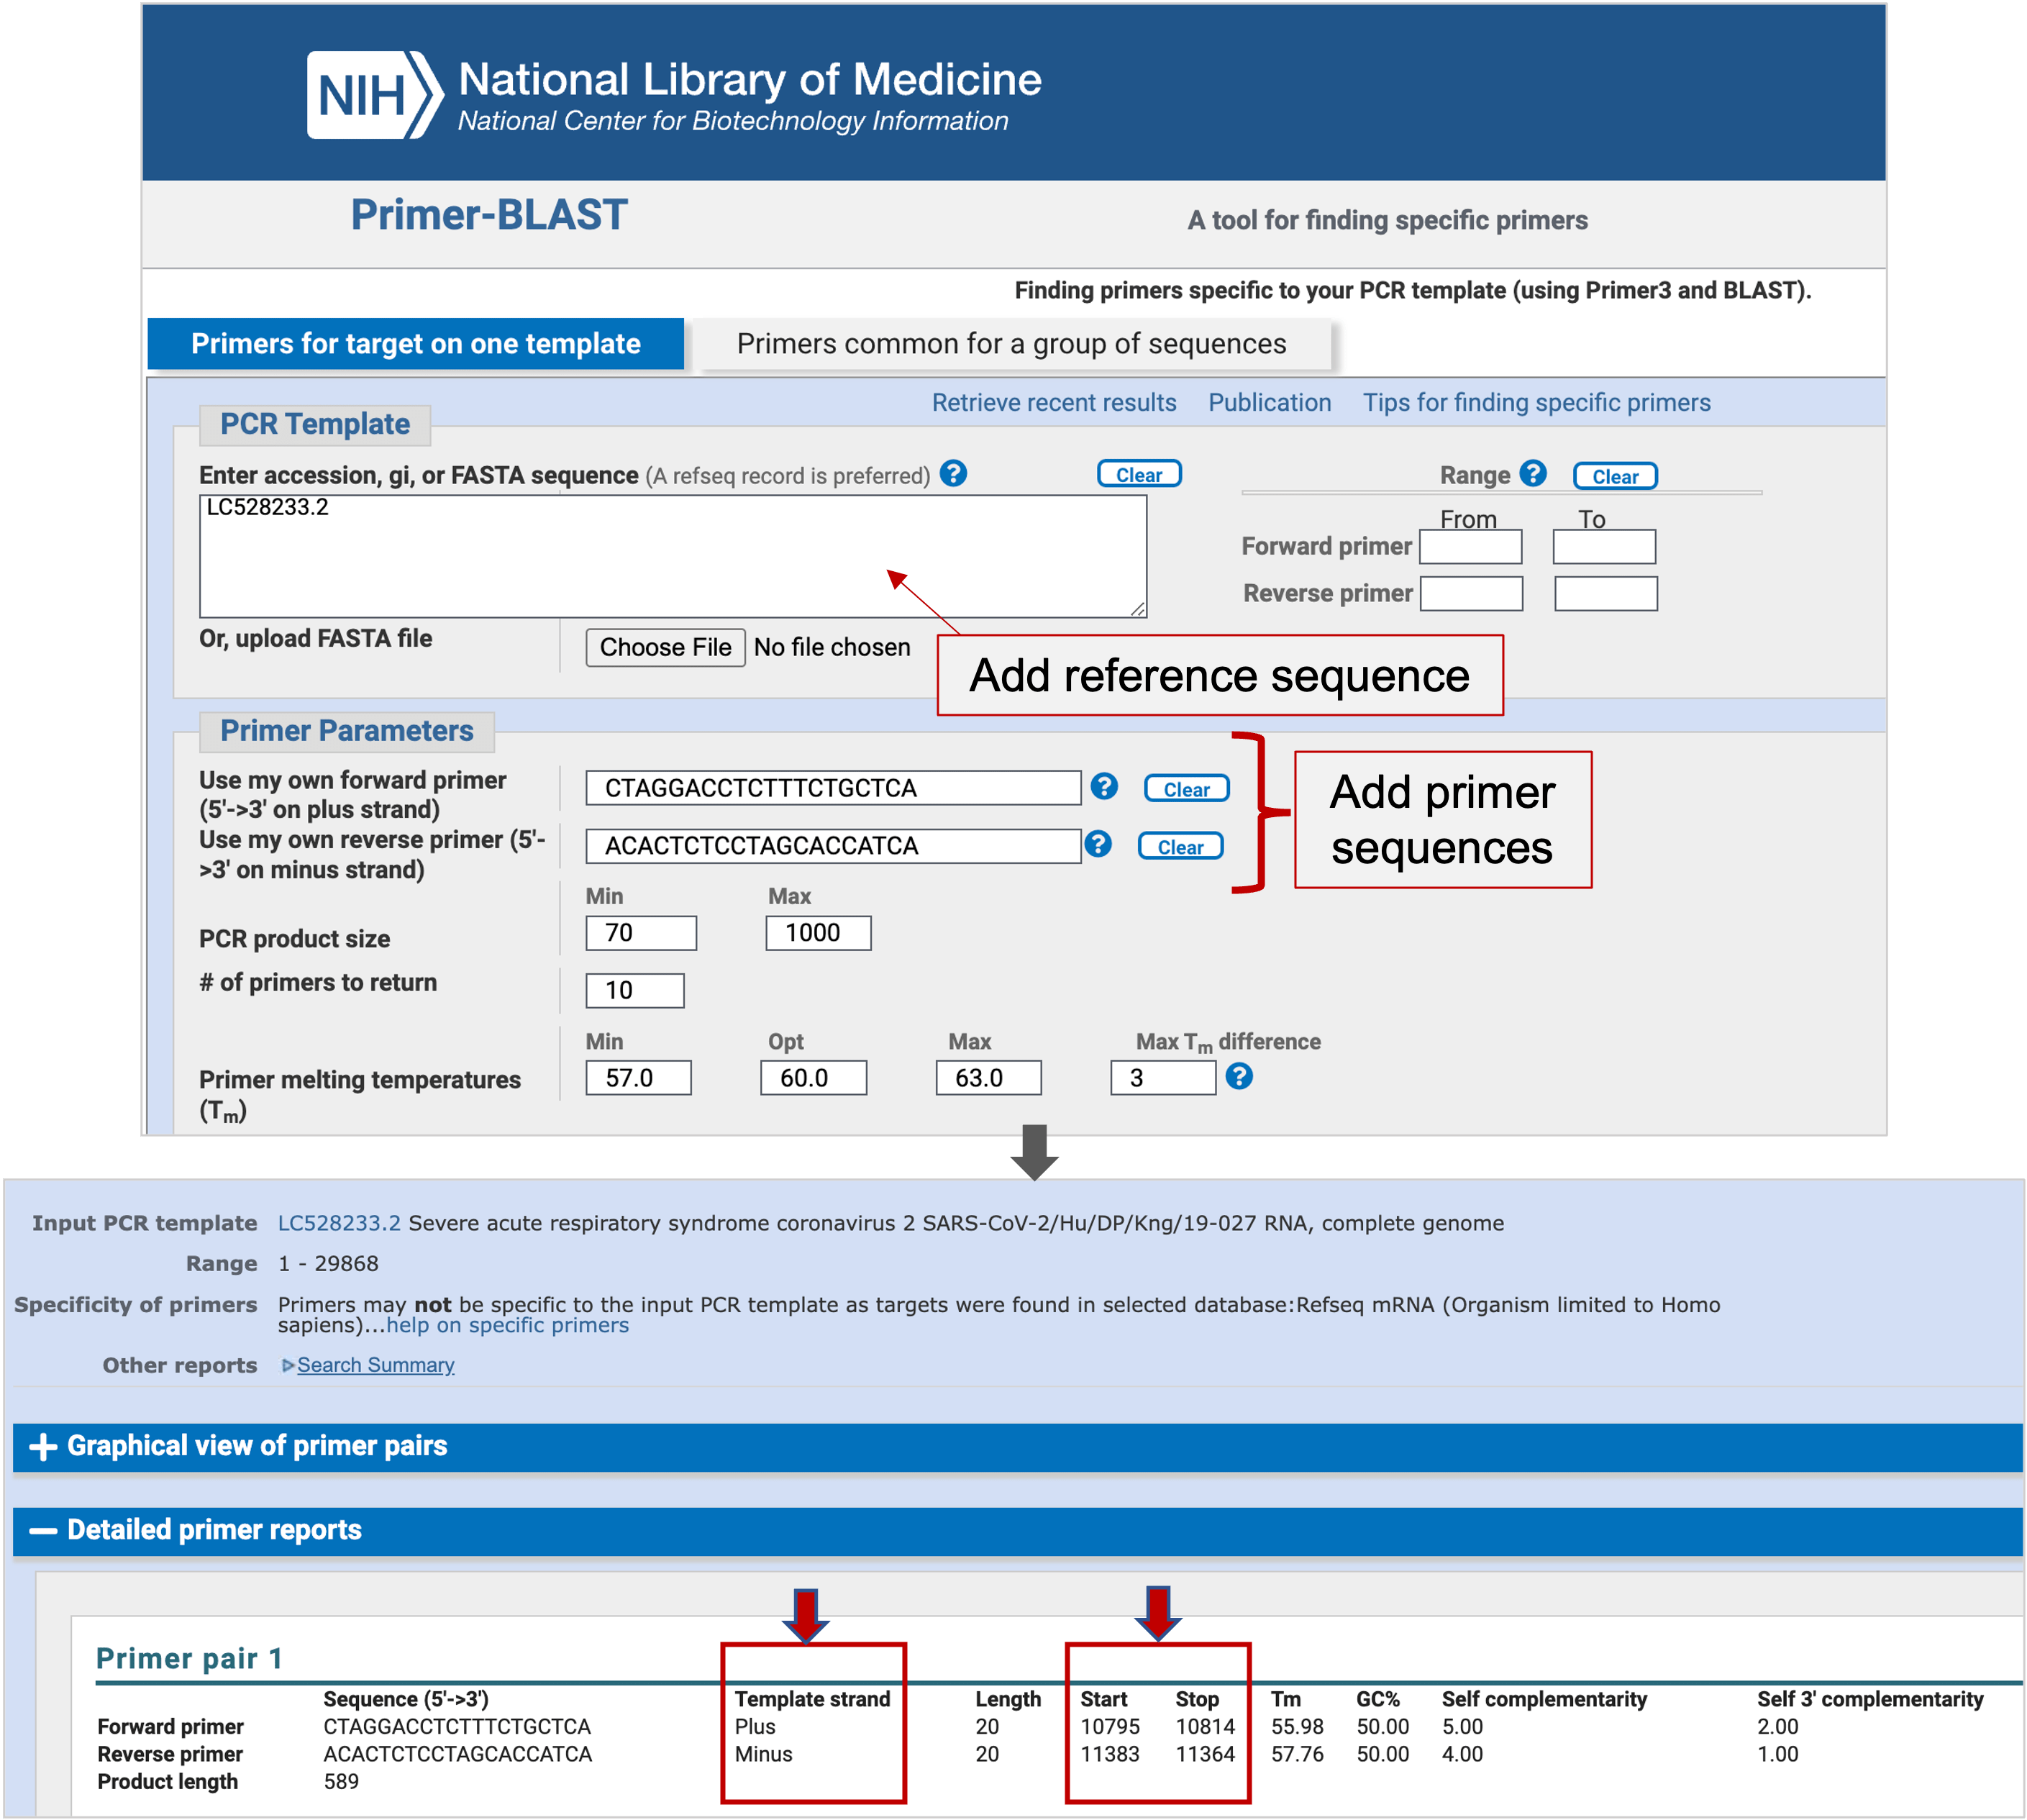Open LC528233.2 template accession link
2027x1820 pixels.
(338, 1223)
